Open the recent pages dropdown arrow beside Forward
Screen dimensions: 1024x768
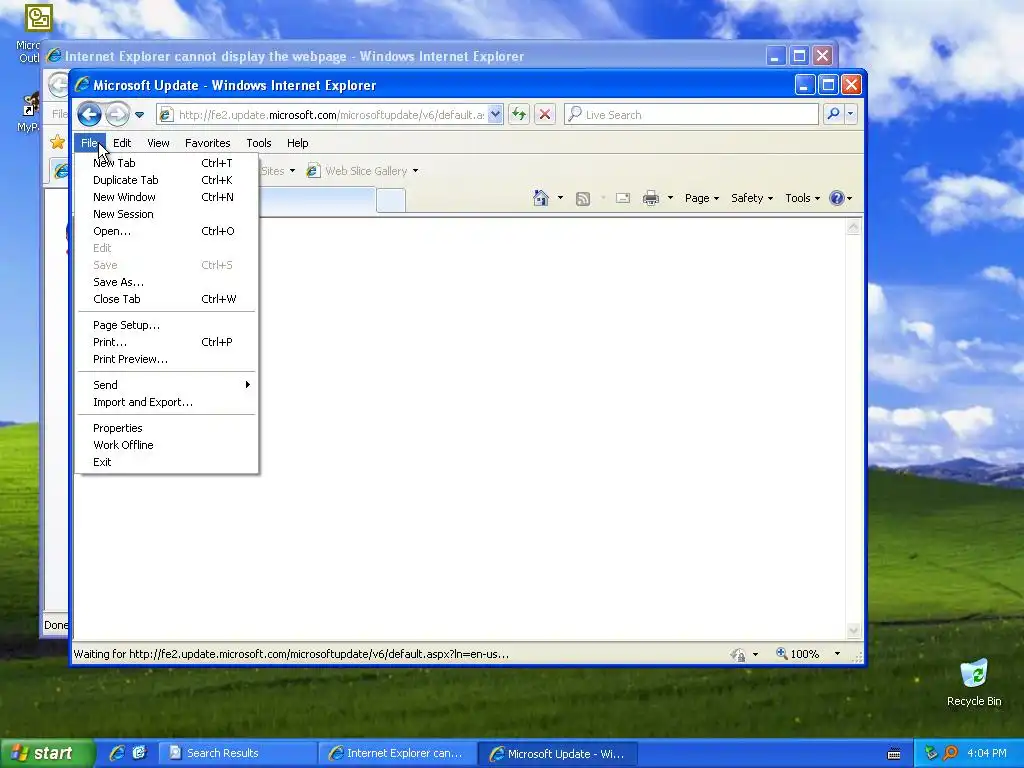(139, 115)
